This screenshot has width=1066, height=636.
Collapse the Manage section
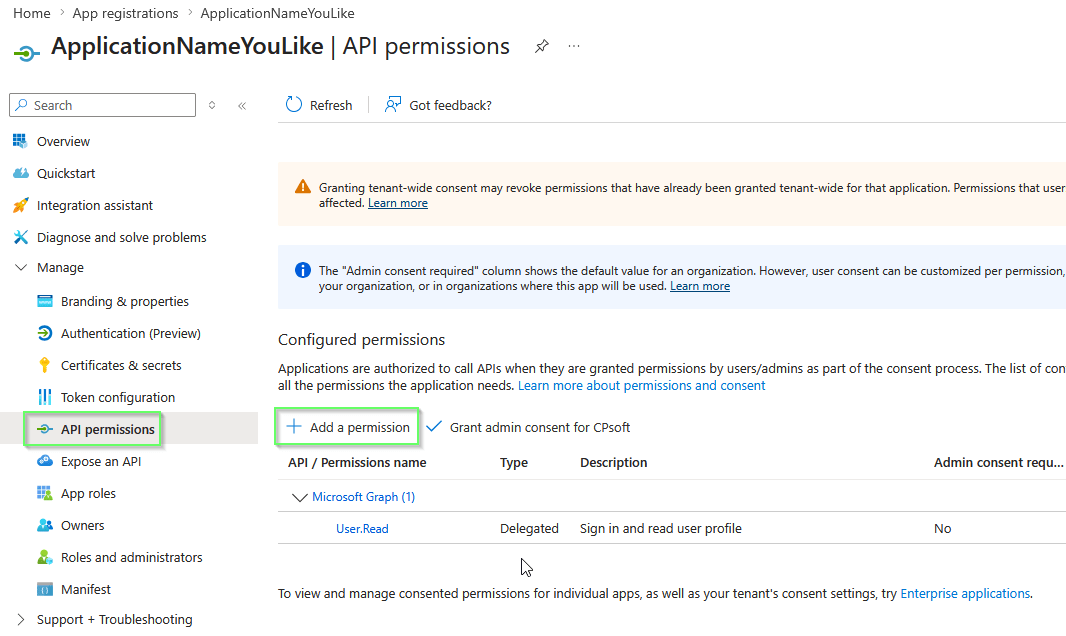tap(22, 267)
